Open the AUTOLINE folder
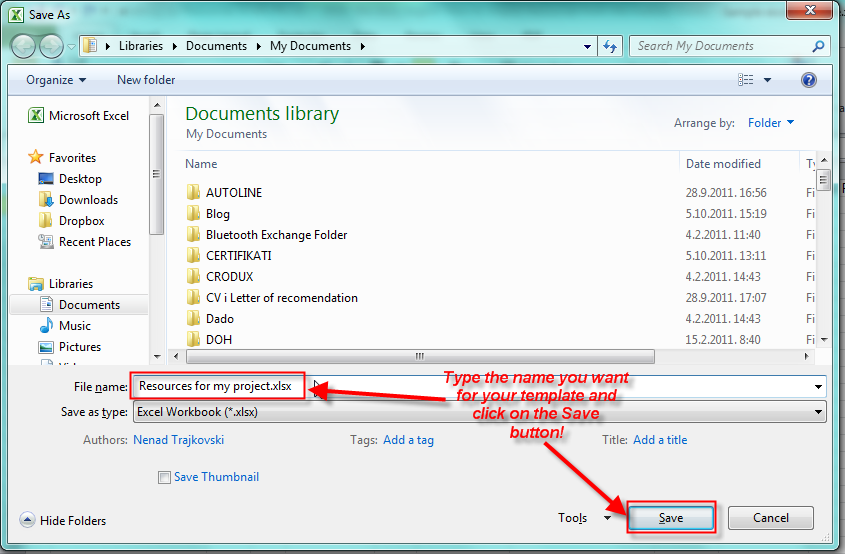Image resolution: width=845 pixels, height=554 pixels. 233,193
